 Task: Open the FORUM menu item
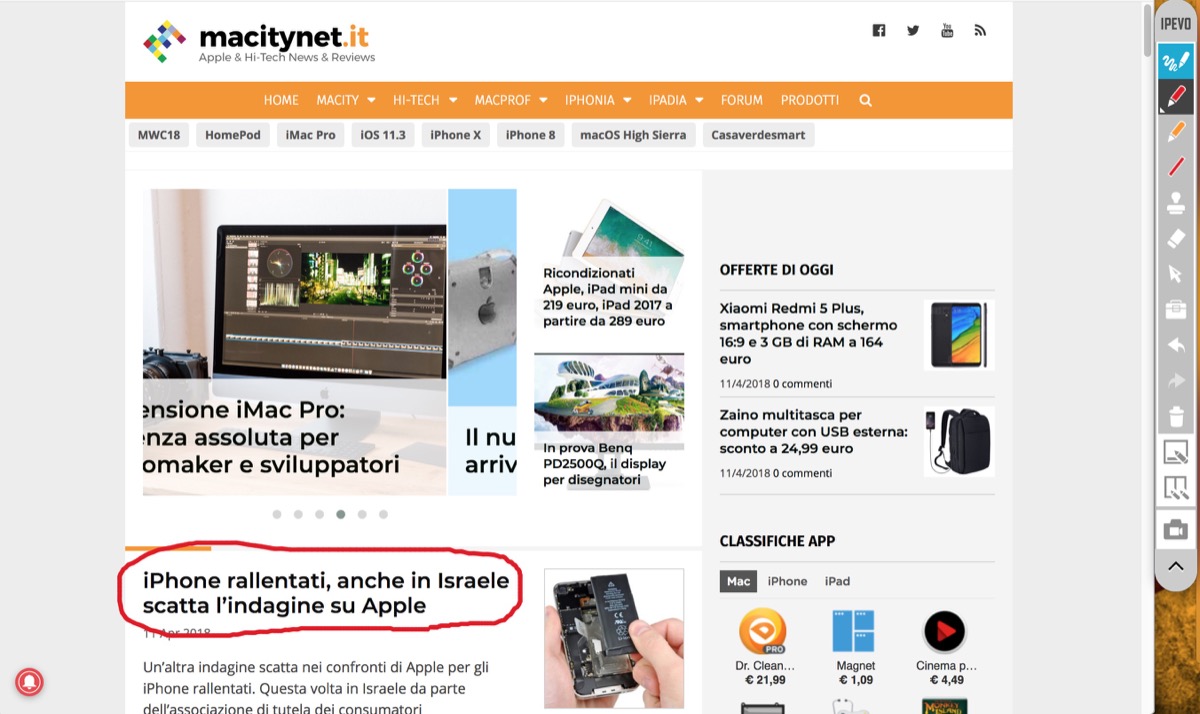click(742, 100)
